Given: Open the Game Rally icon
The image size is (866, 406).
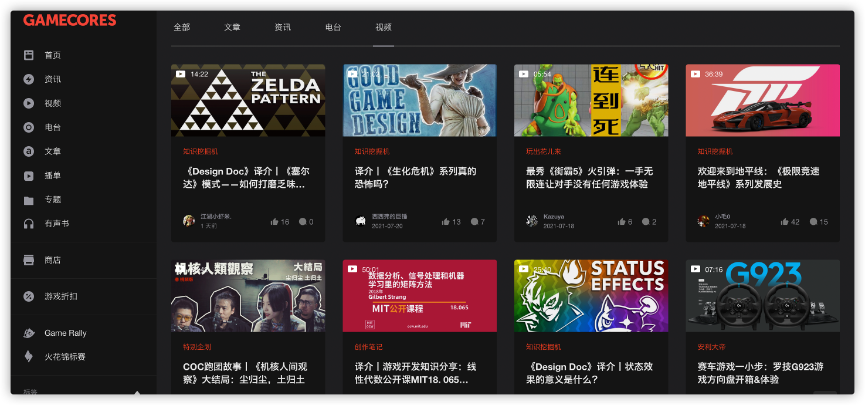Looking at the screenshot, I should pyautogui.click(x=29, y=333).
